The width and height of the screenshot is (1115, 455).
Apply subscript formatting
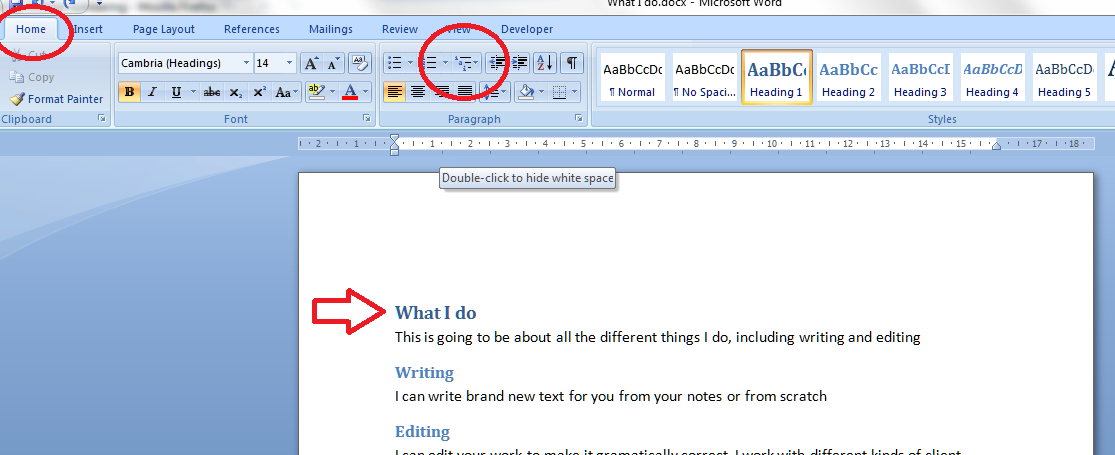click(235, 92)
